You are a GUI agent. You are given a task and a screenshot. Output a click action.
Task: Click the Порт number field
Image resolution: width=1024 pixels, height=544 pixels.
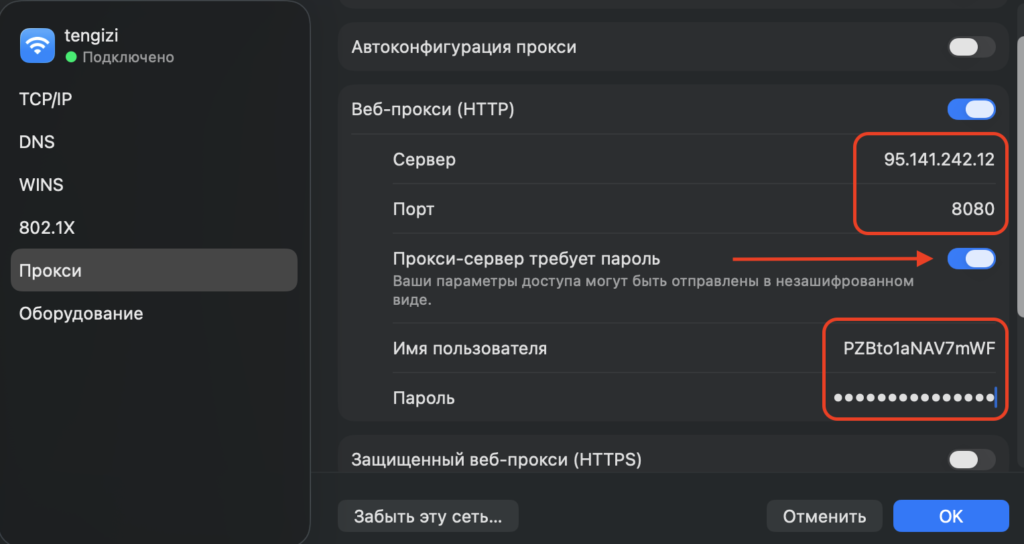click(x=970, y=210)
